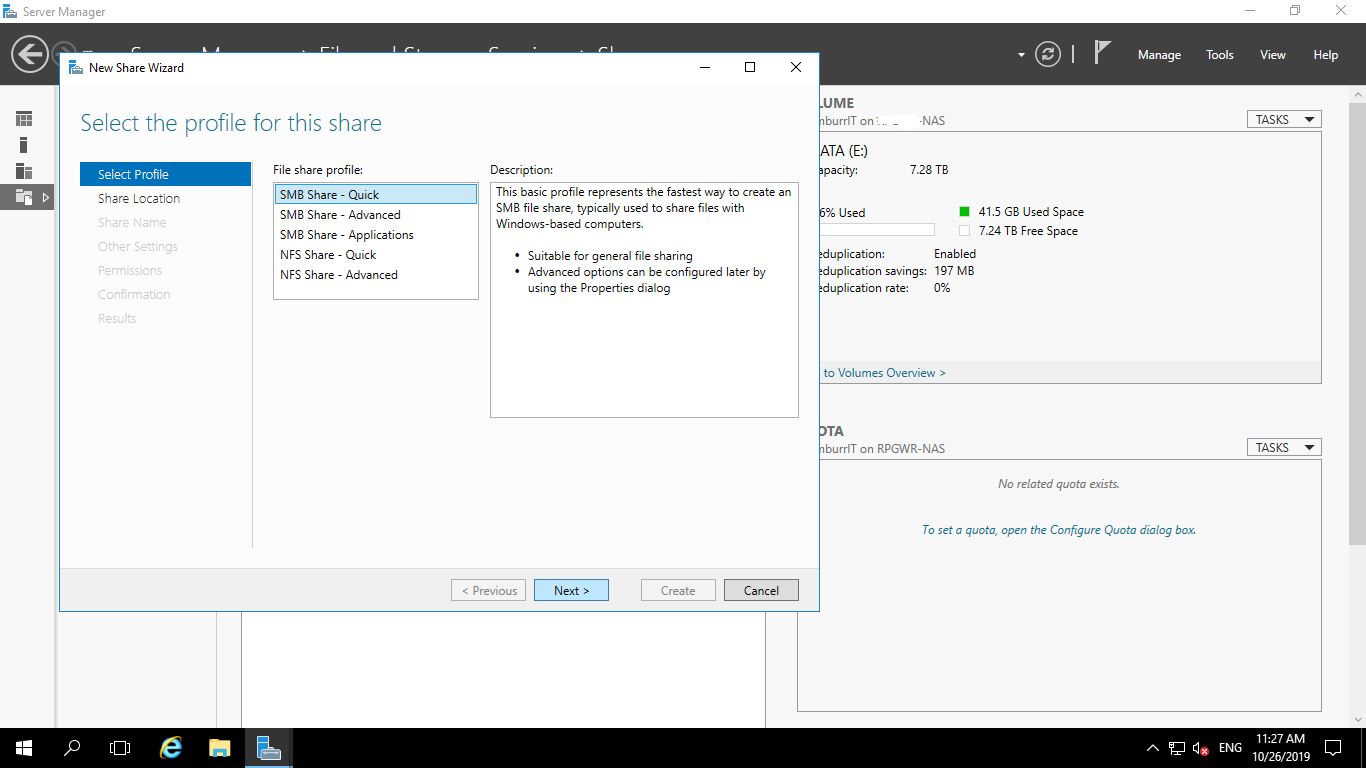Open File Explorer from the taskbar
The width and height of the screenshot is (1366, 768).
[219, 747]
